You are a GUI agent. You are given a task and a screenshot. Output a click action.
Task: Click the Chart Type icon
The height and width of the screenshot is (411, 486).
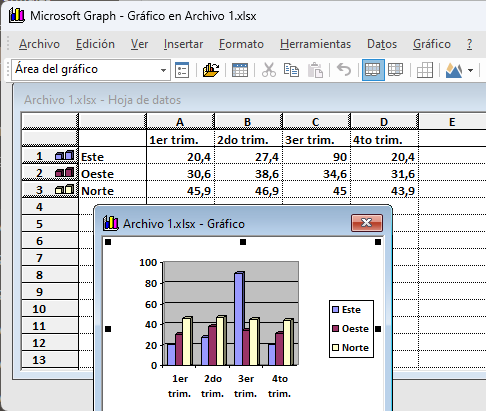454,70
